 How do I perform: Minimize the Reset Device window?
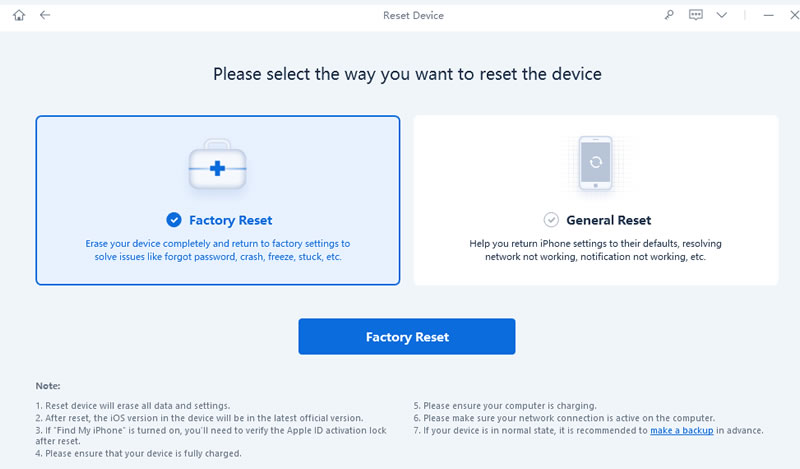[x=768, y=15]
